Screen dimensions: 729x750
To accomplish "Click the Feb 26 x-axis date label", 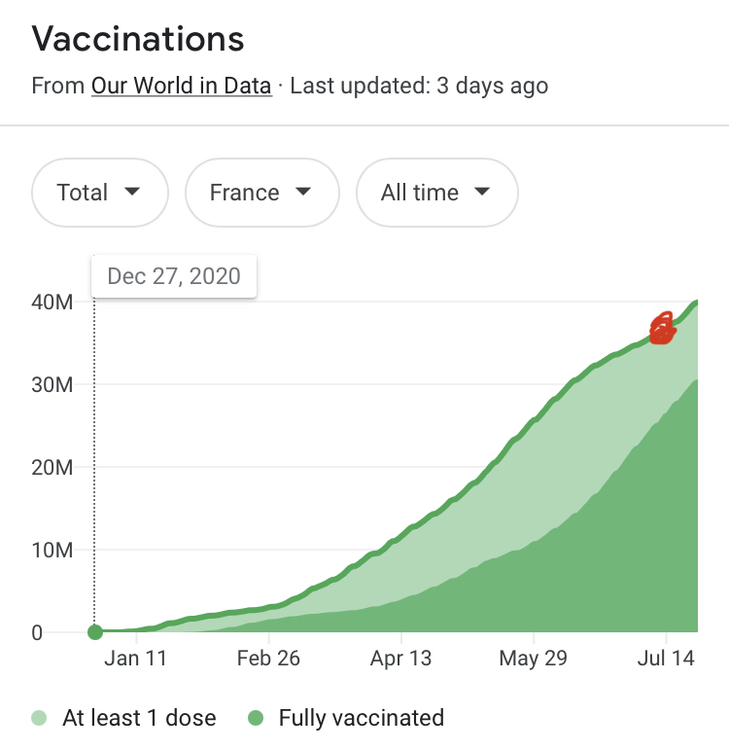I will click(x=266, y=658).
